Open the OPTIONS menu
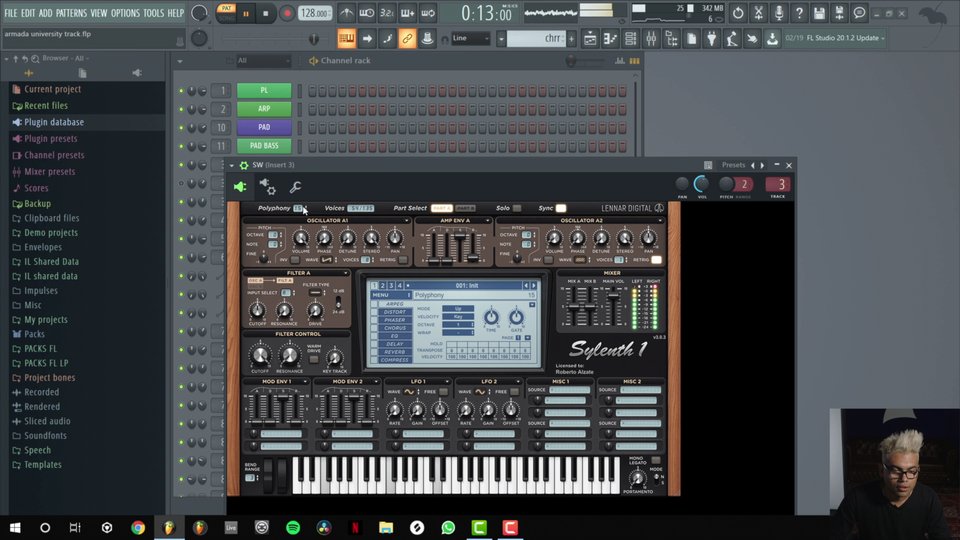Viewport: 960px width, 540px height. tap(125, 13)
